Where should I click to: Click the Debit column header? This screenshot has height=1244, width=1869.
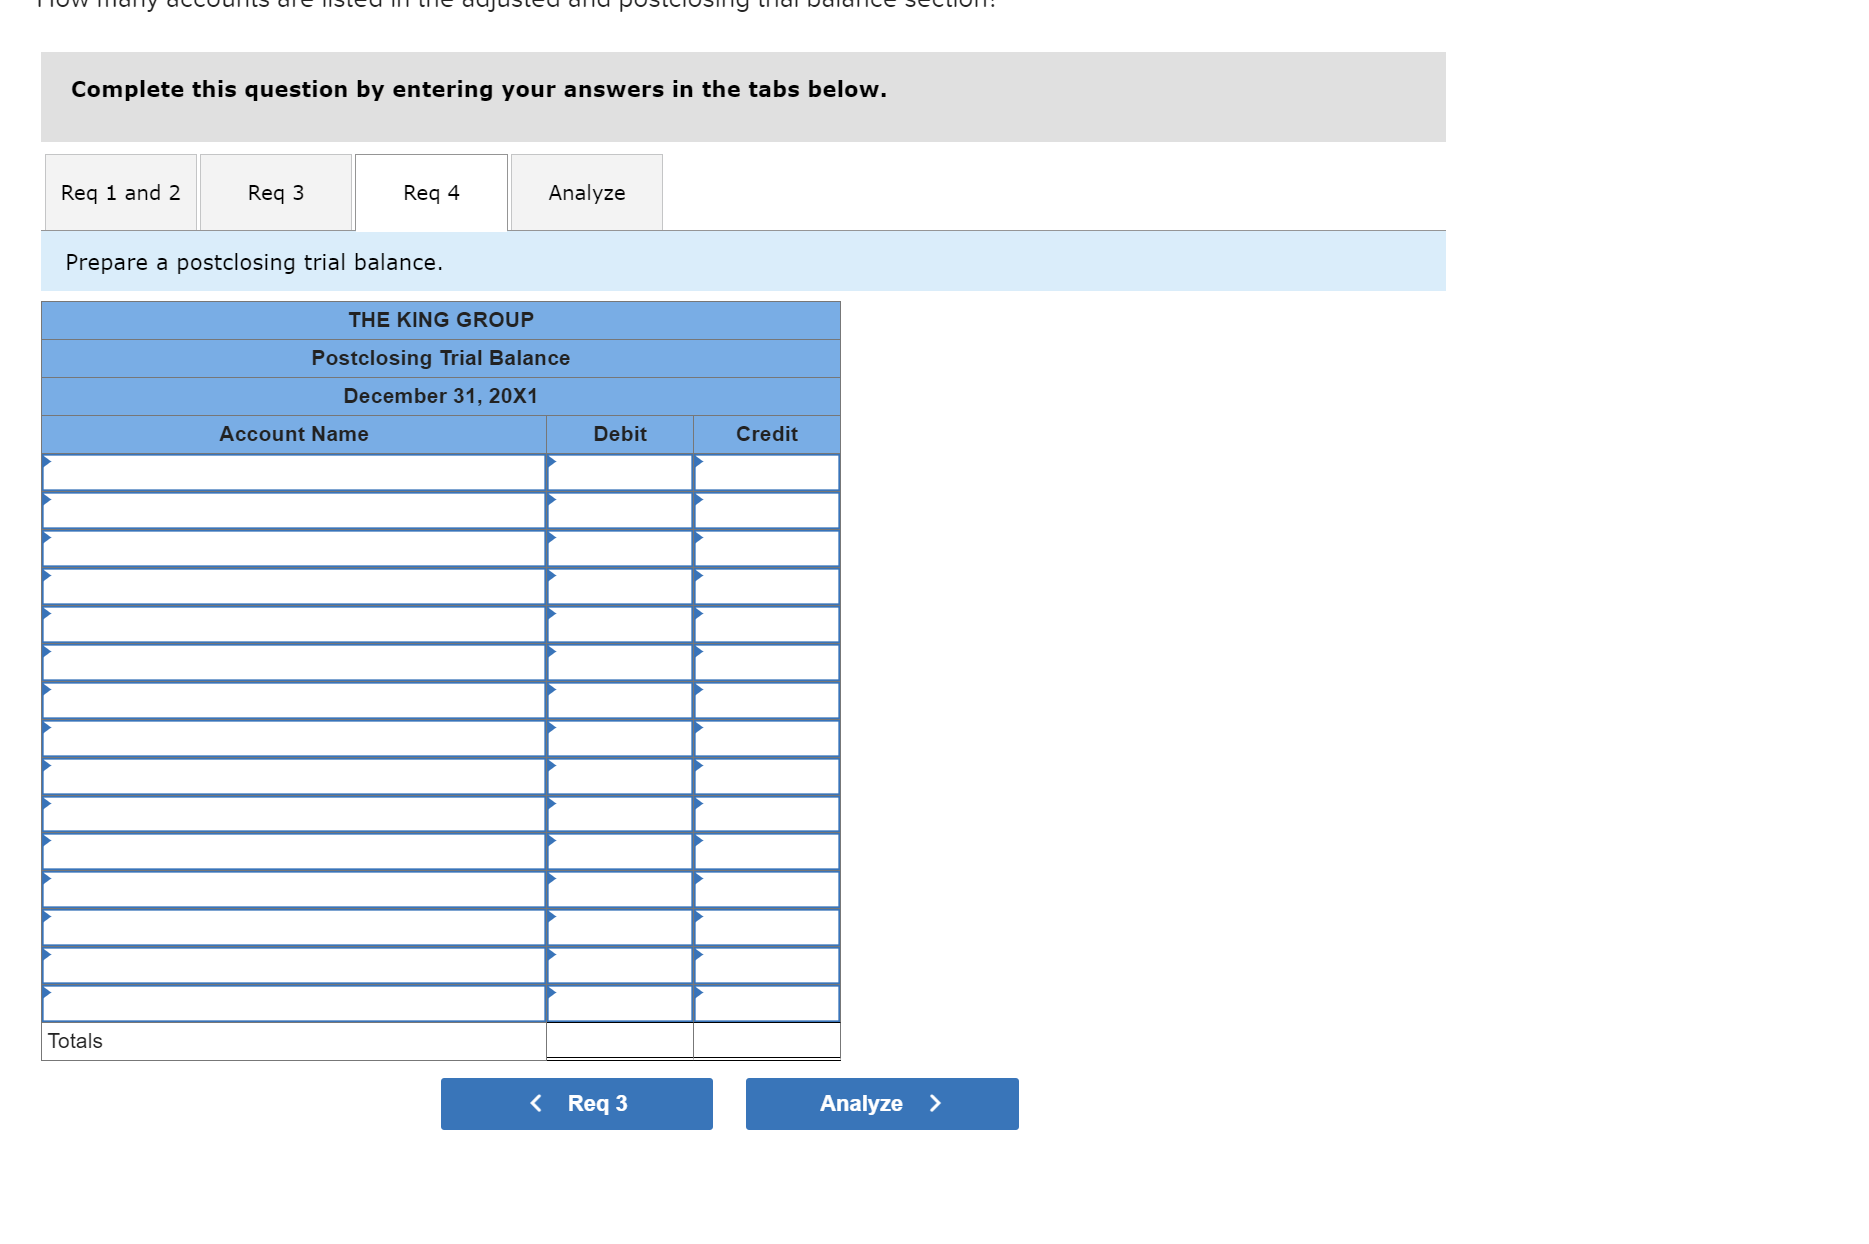pyautogui.click(x=619, y=434)
